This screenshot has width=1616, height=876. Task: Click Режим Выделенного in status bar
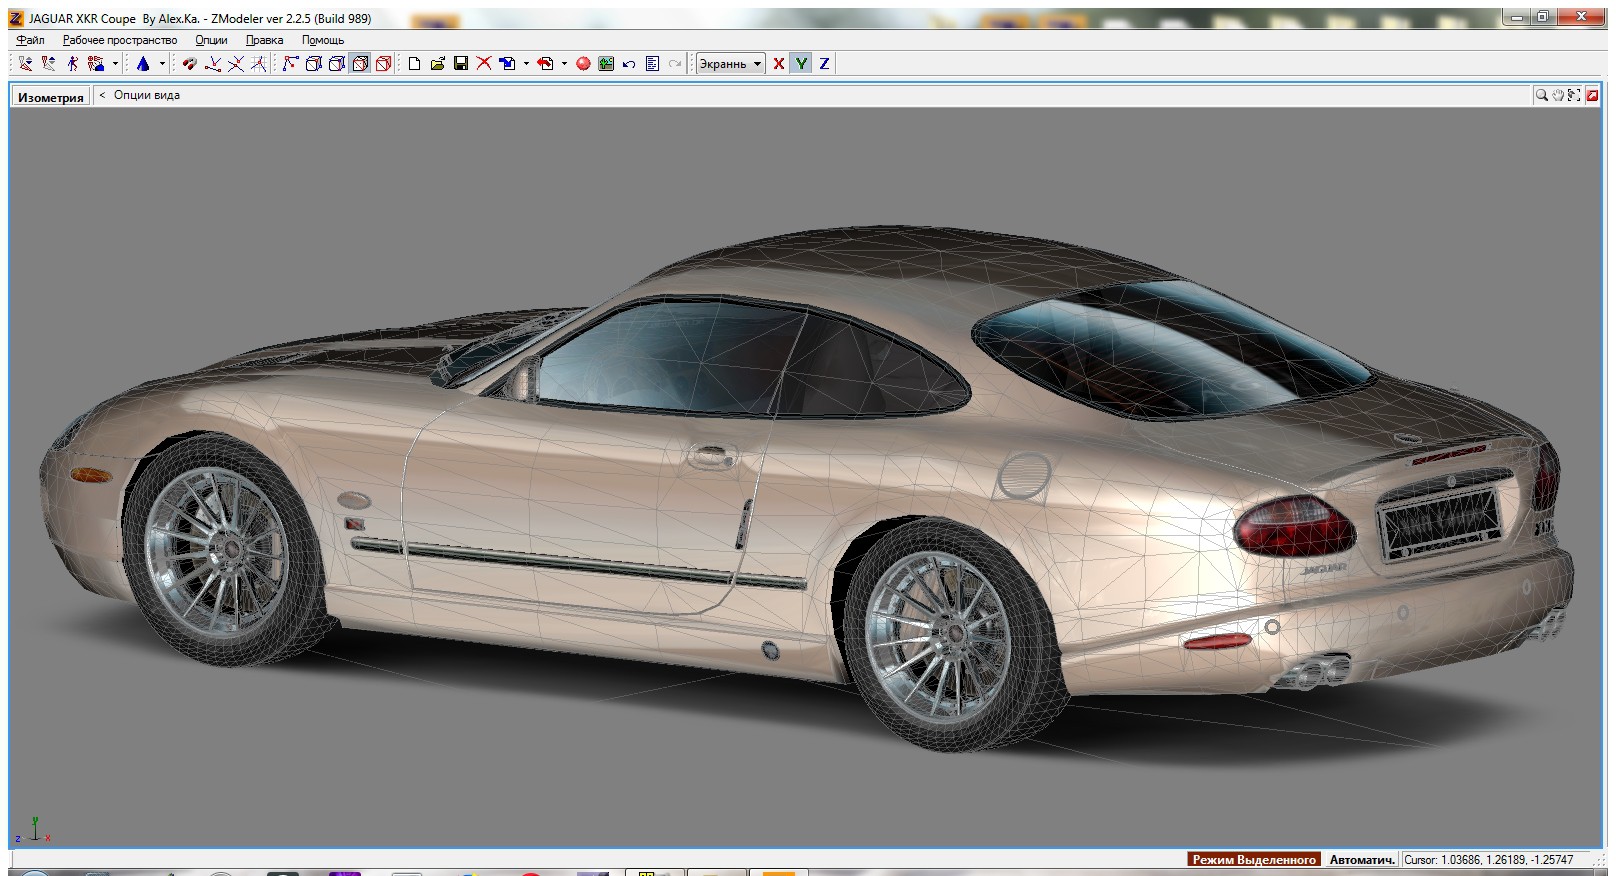point(1254,860)
